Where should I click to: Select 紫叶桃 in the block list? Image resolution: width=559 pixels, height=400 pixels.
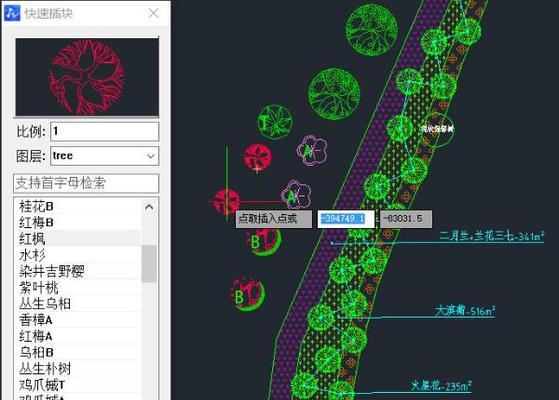point(78,287)
